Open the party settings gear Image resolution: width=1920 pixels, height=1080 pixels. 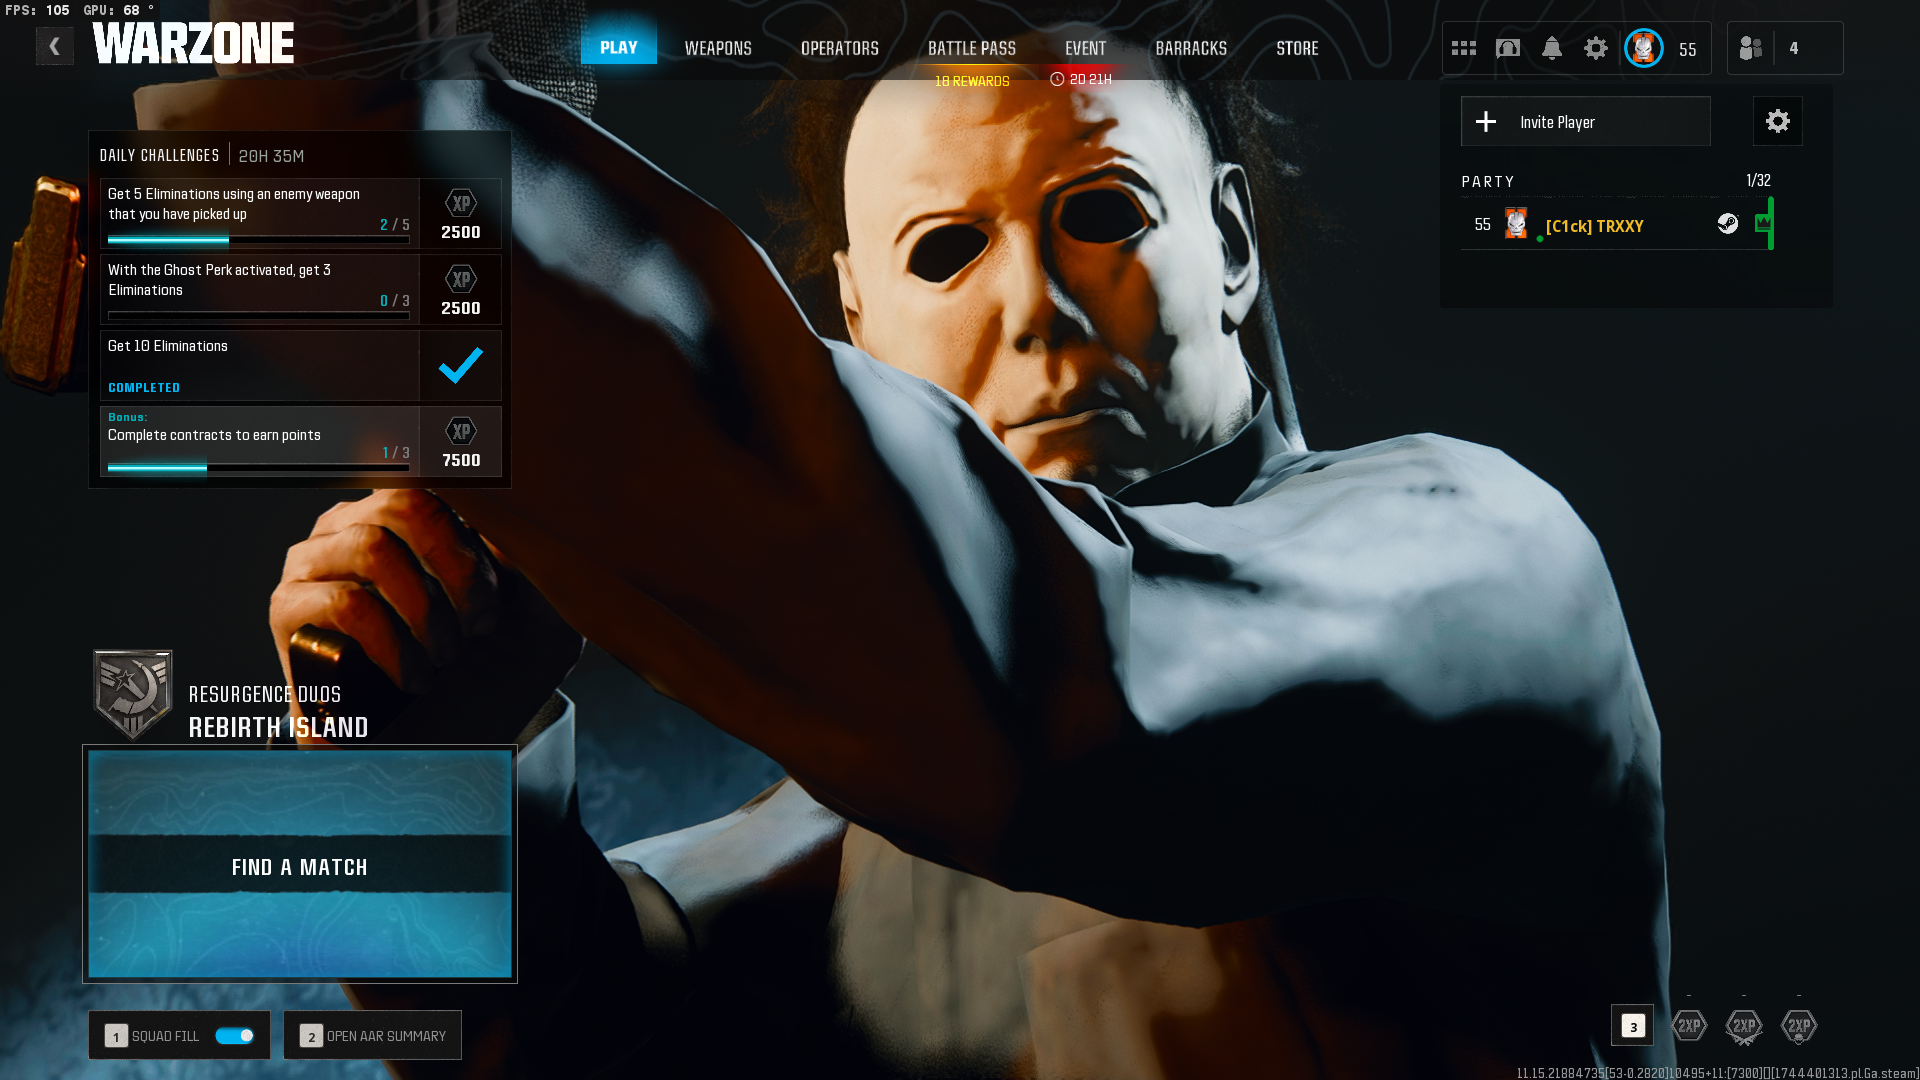pos(1778,122)
